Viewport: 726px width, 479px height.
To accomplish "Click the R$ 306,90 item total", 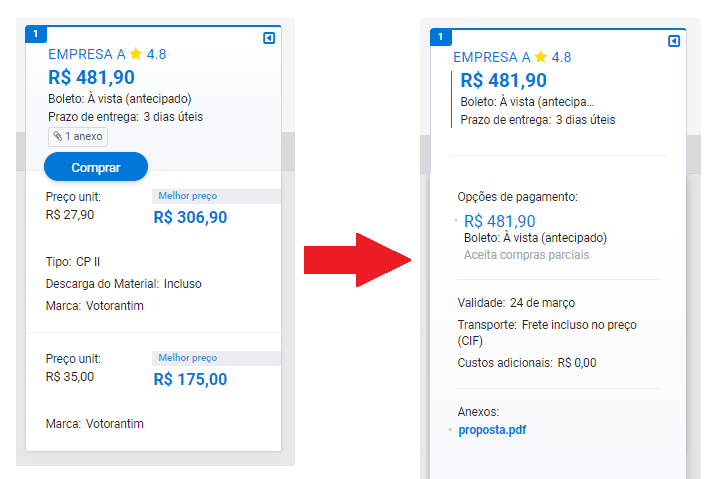I will [x=190, y=217].
